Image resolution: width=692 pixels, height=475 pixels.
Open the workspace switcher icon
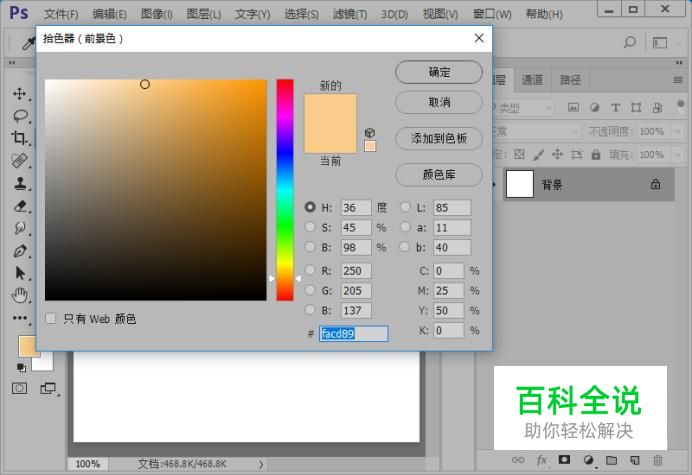[x=660, y=42]
